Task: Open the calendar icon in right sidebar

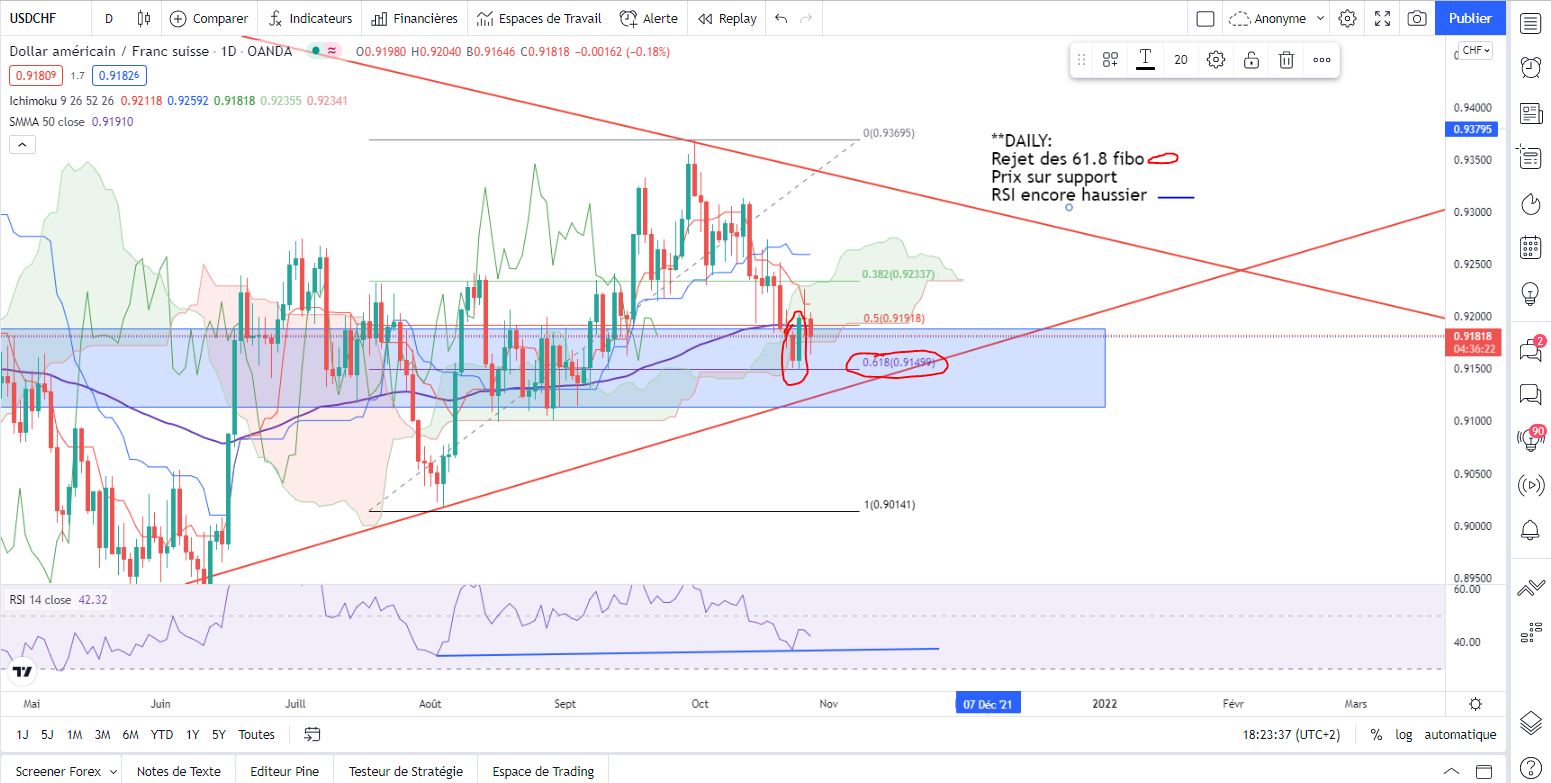Action: [1530, 246]
